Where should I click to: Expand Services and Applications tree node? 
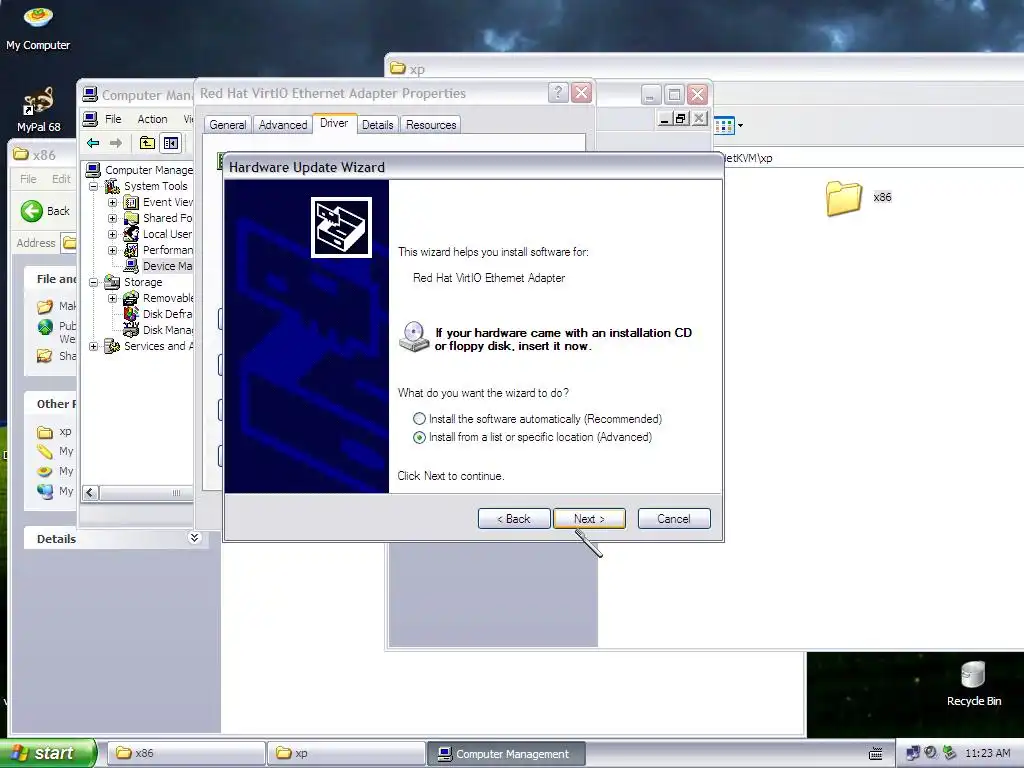tap(93, 346)
